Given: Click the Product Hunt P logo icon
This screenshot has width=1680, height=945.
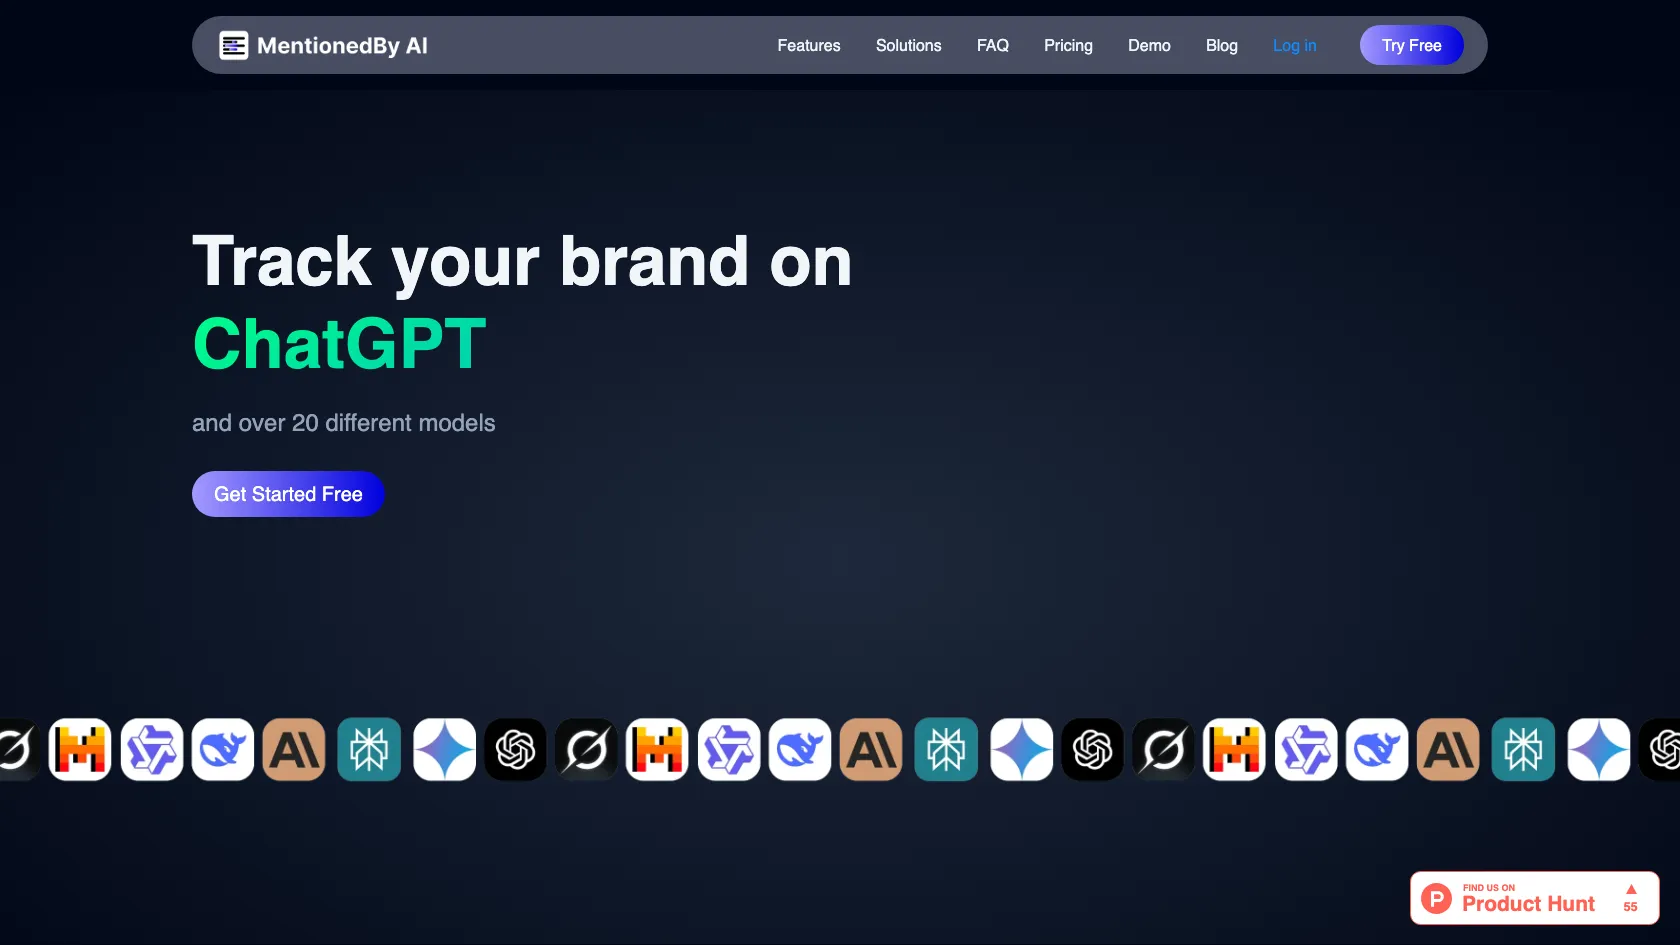Looking at the screenshot, I should (x=1437, y=898).
